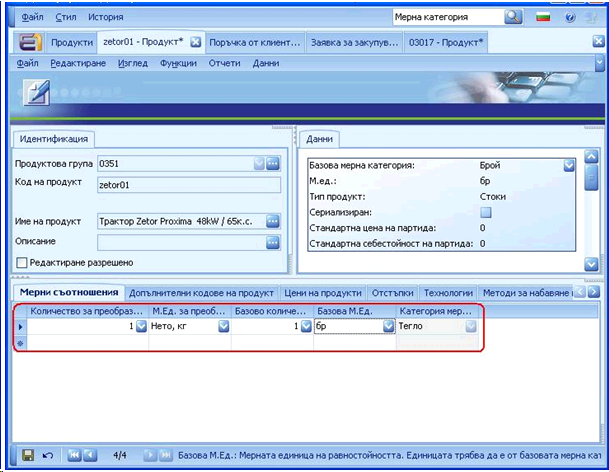This screenshot has height=472, width=609.
Task: Click the search magnifier icon
Action: 513,17
